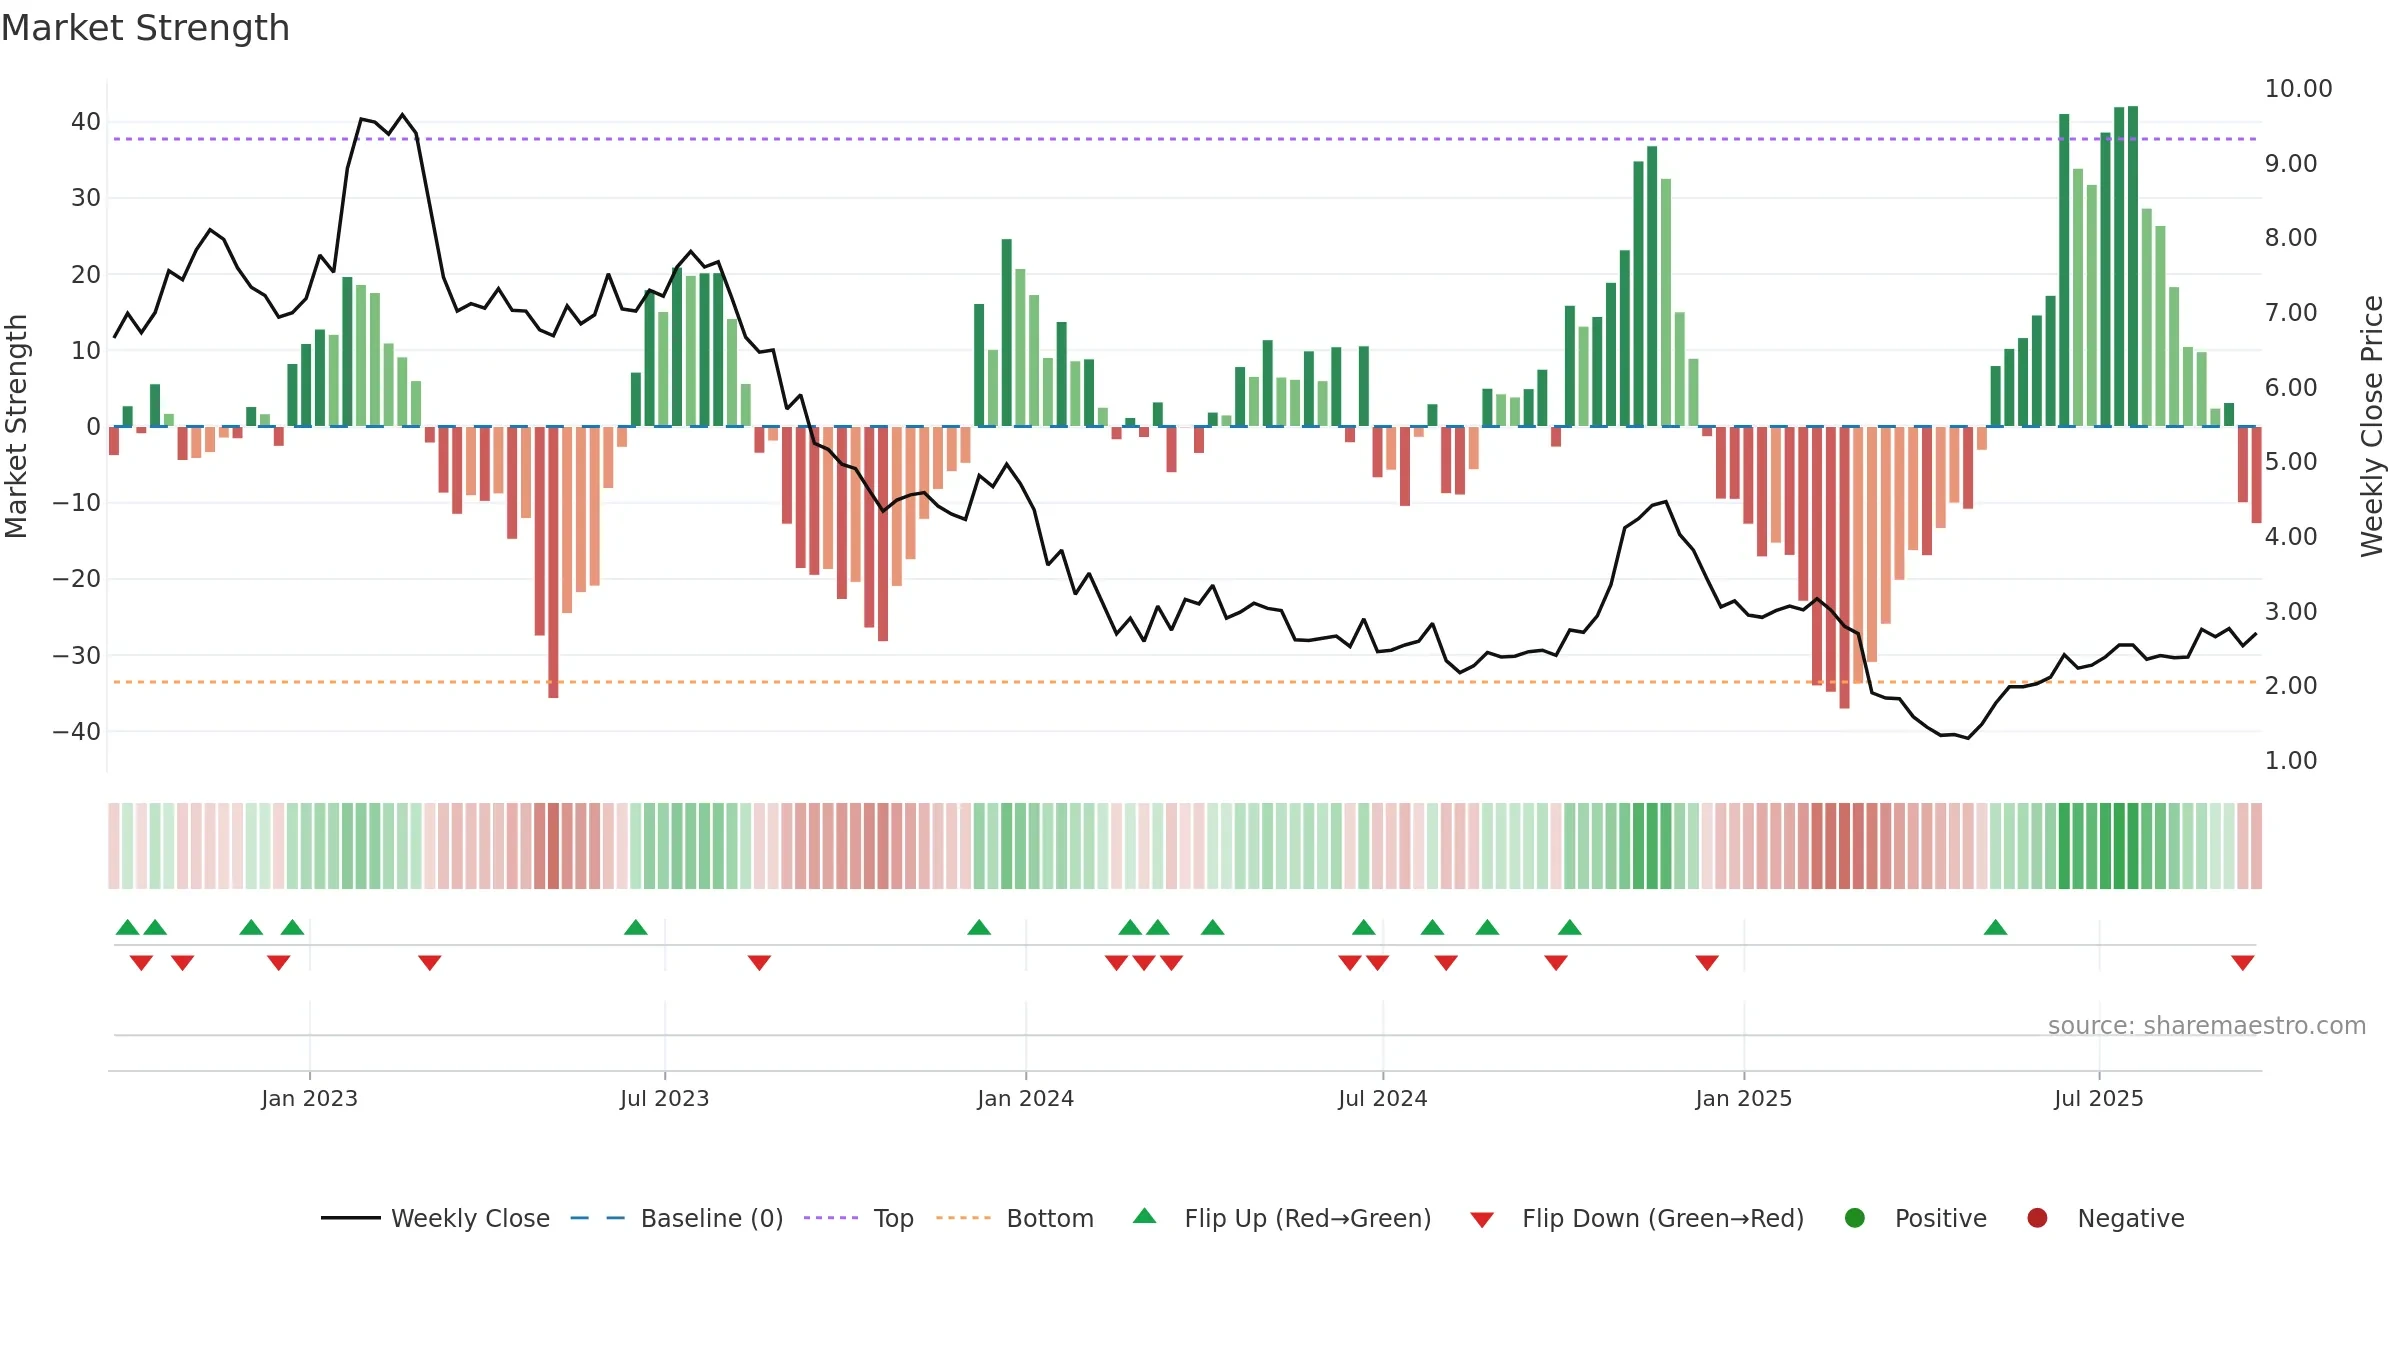Click the 6.00 price tick label
The width and height of the screenshot is (2400, 1350).
click(2290, 387)
